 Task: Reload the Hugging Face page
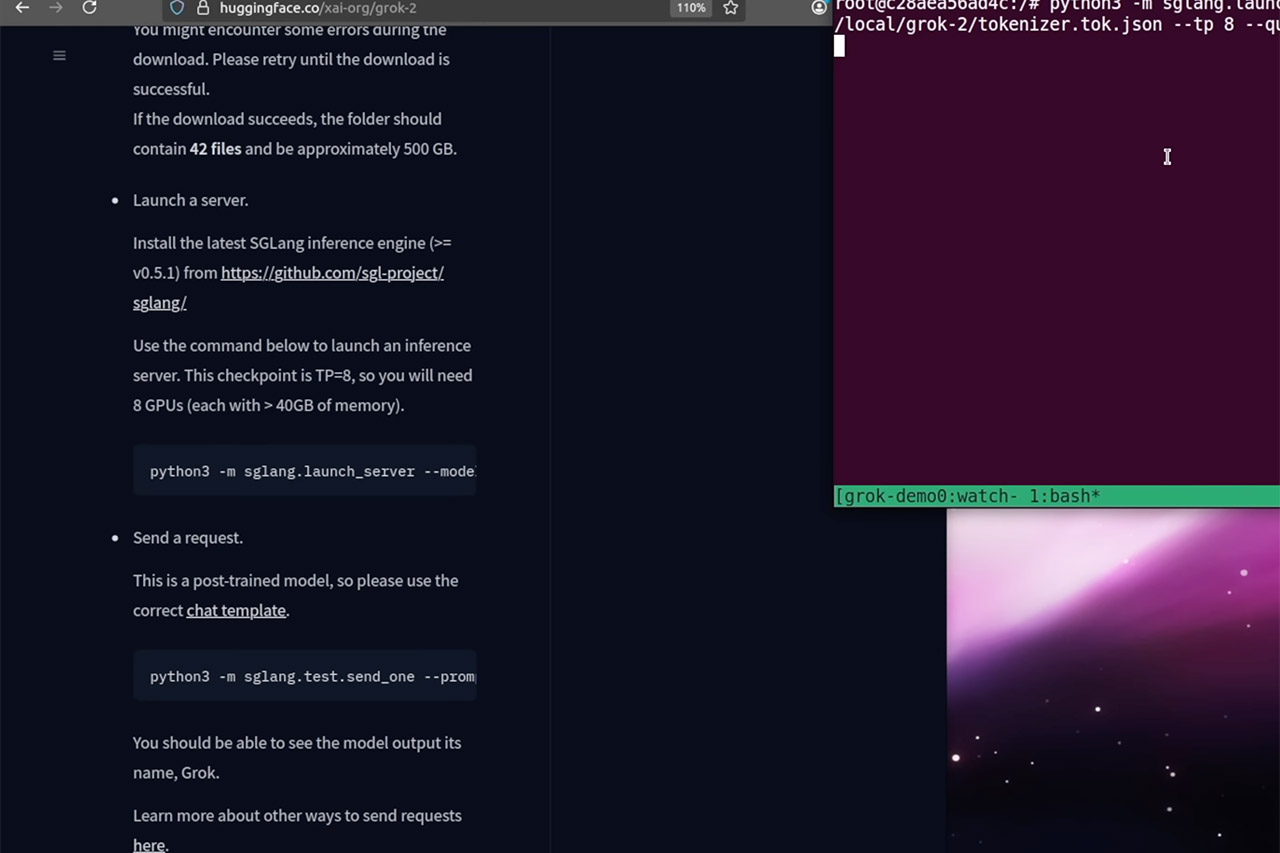click(89, 8)
